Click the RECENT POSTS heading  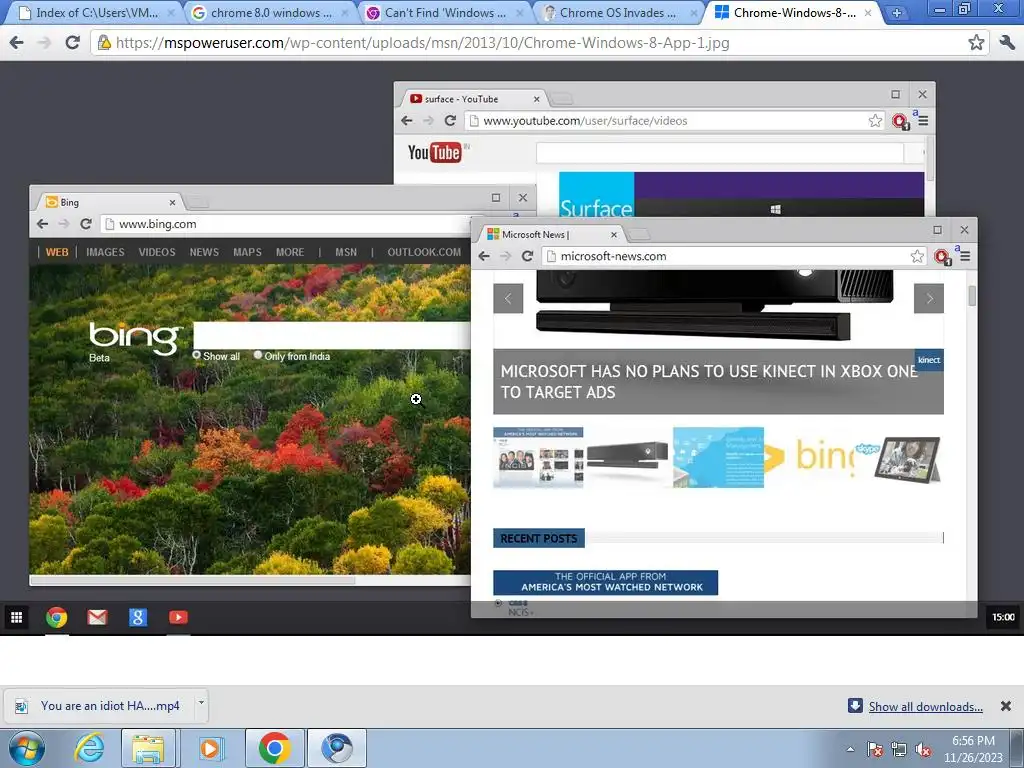pyautogui.click(x=539, y=538)
